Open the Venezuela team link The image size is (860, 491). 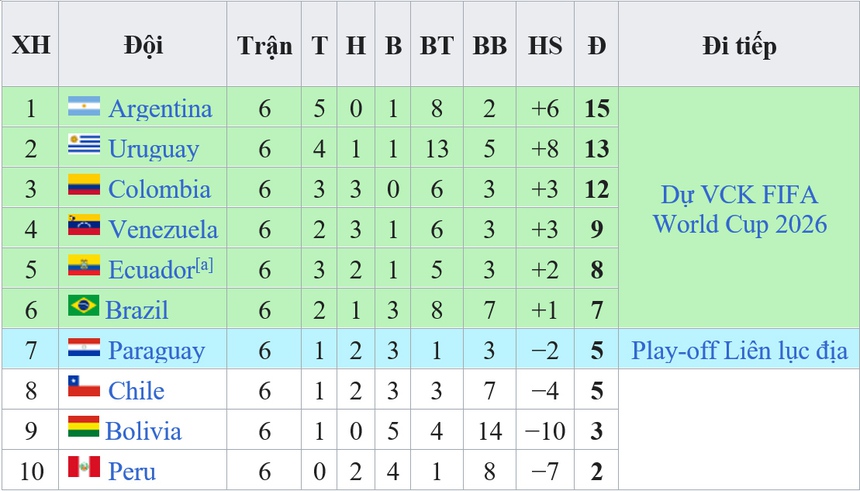(x=163, y=229)
